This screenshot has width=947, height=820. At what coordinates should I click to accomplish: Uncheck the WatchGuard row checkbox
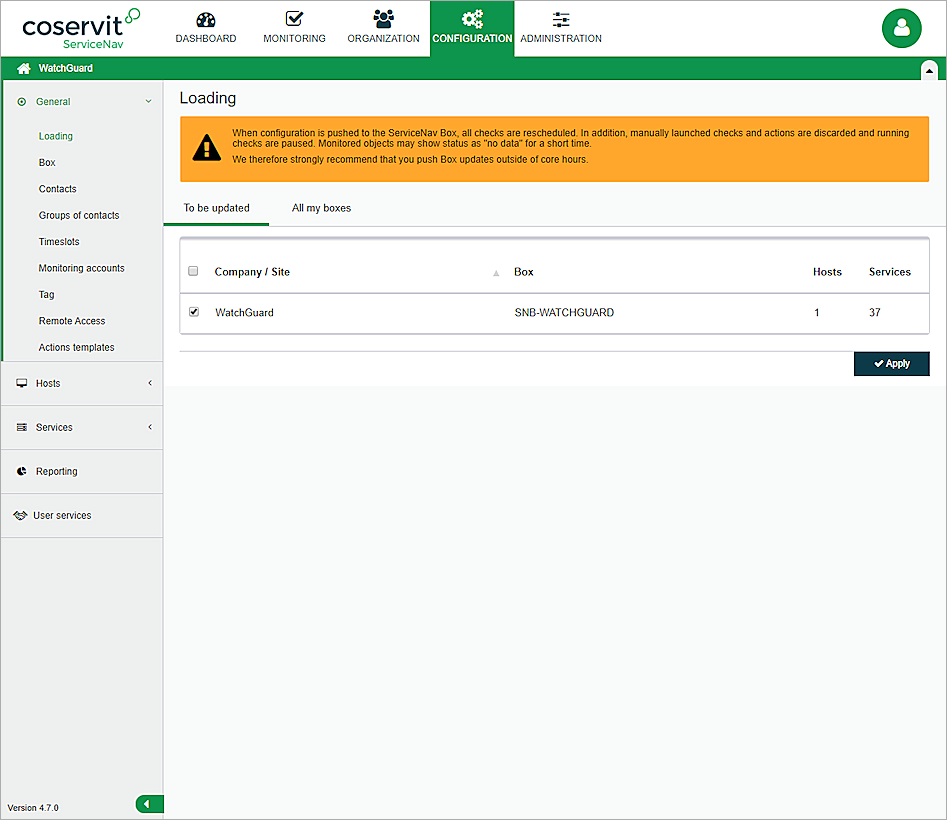pyautogui.click(x=194, y=312)
